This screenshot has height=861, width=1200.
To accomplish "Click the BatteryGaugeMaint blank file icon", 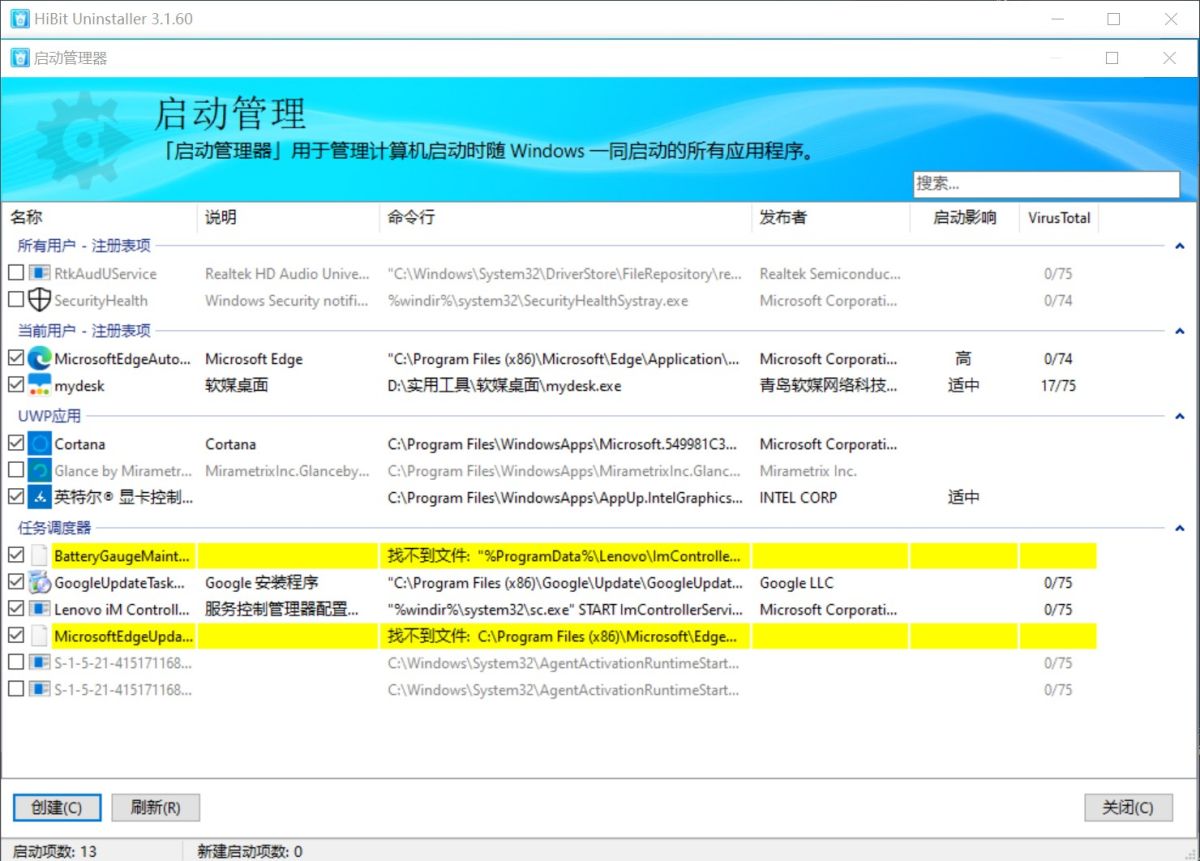I will click(x=39, y=555).
